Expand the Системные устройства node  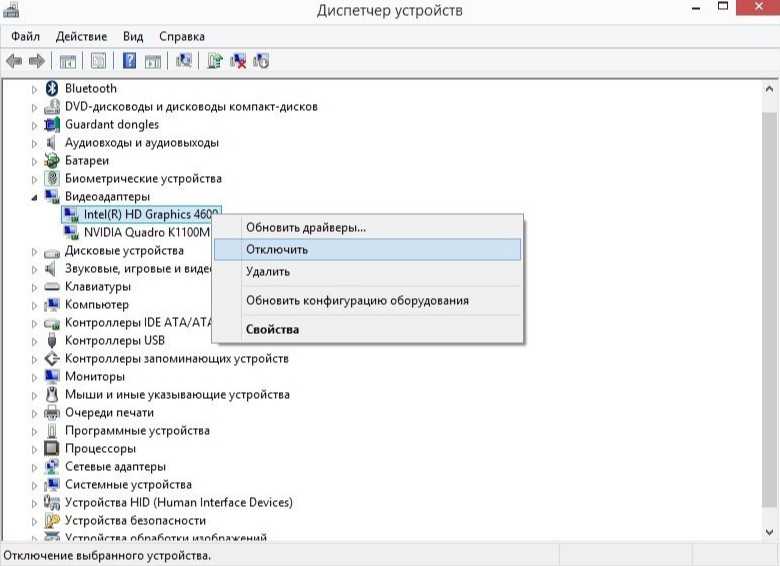pyautogui.click(x=34, y=485)
